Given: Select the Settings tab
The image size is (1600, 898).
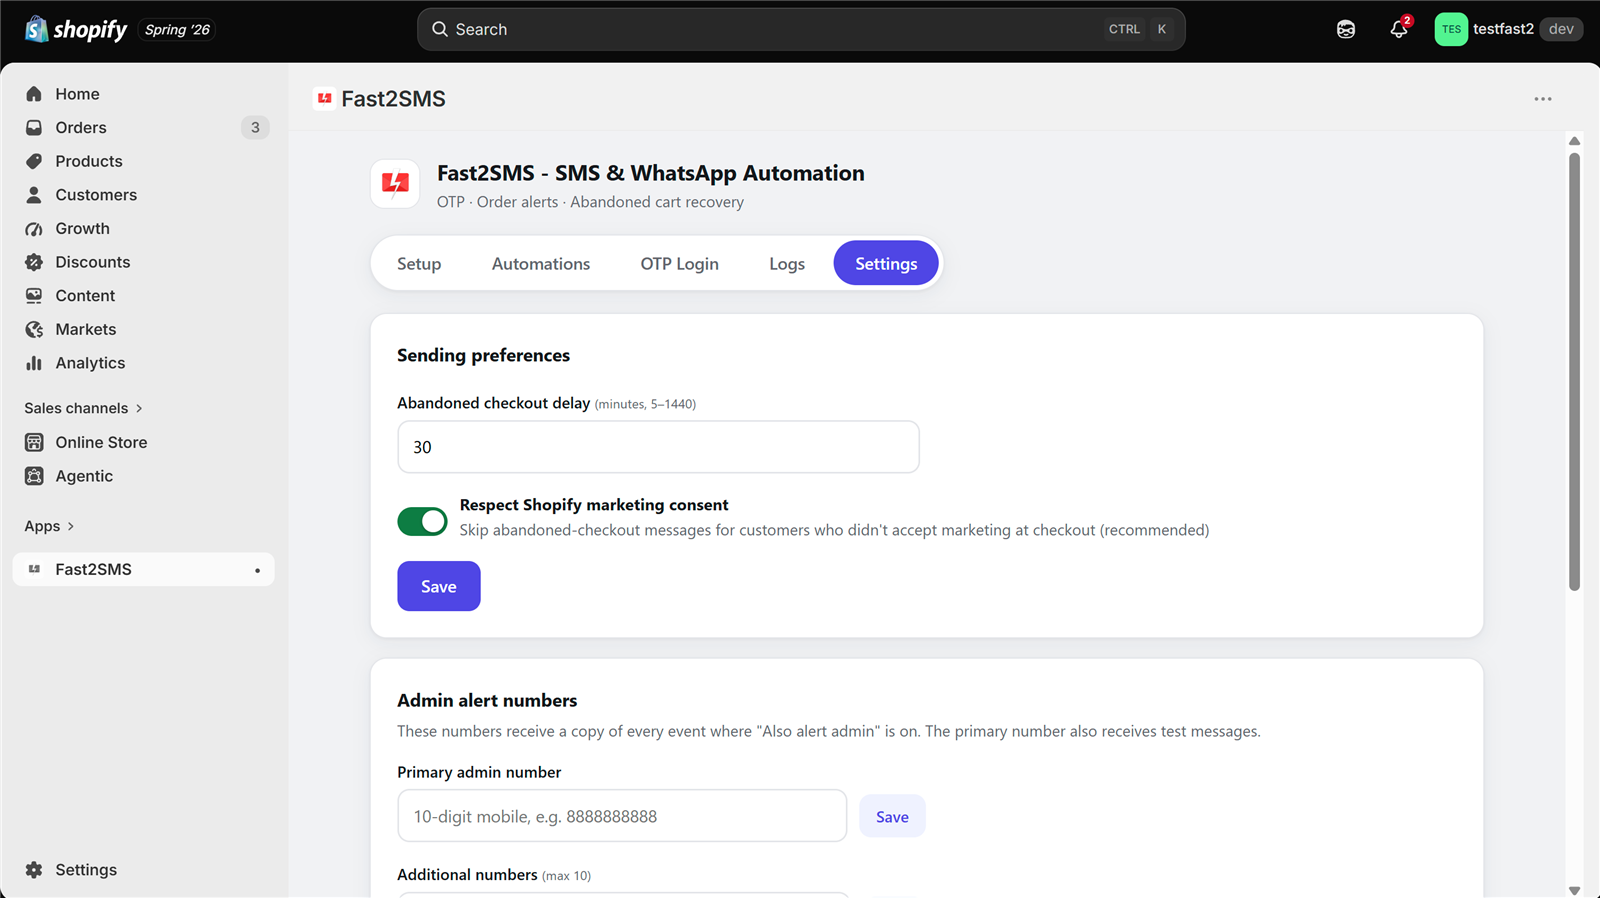Looking at the screenshot, I should tap(886, 264).
